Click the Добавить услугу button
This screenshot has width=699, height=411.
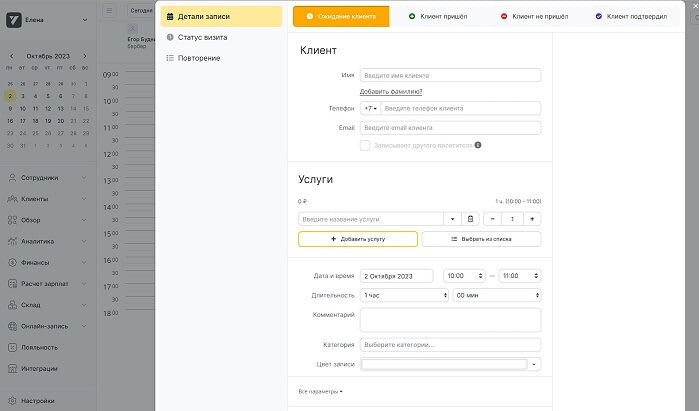tap(357, 239)
